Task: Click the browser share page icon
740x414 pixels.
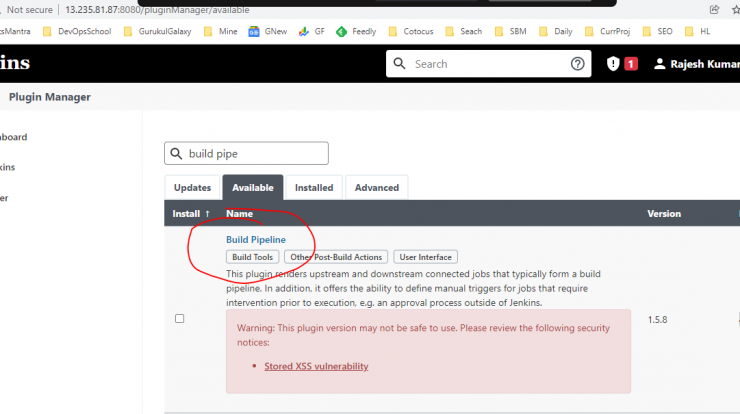Action: 714,9
